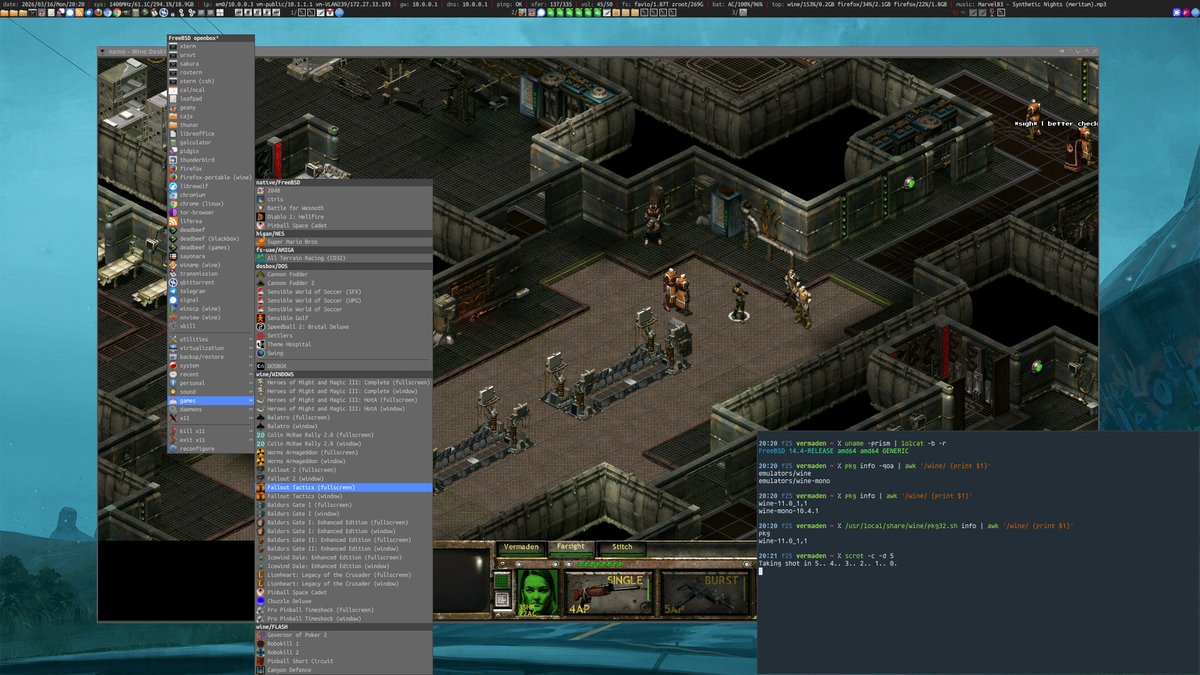Open firefox-portable (wine) entry
Screen dimensions: 1200x675
(211, 177)
